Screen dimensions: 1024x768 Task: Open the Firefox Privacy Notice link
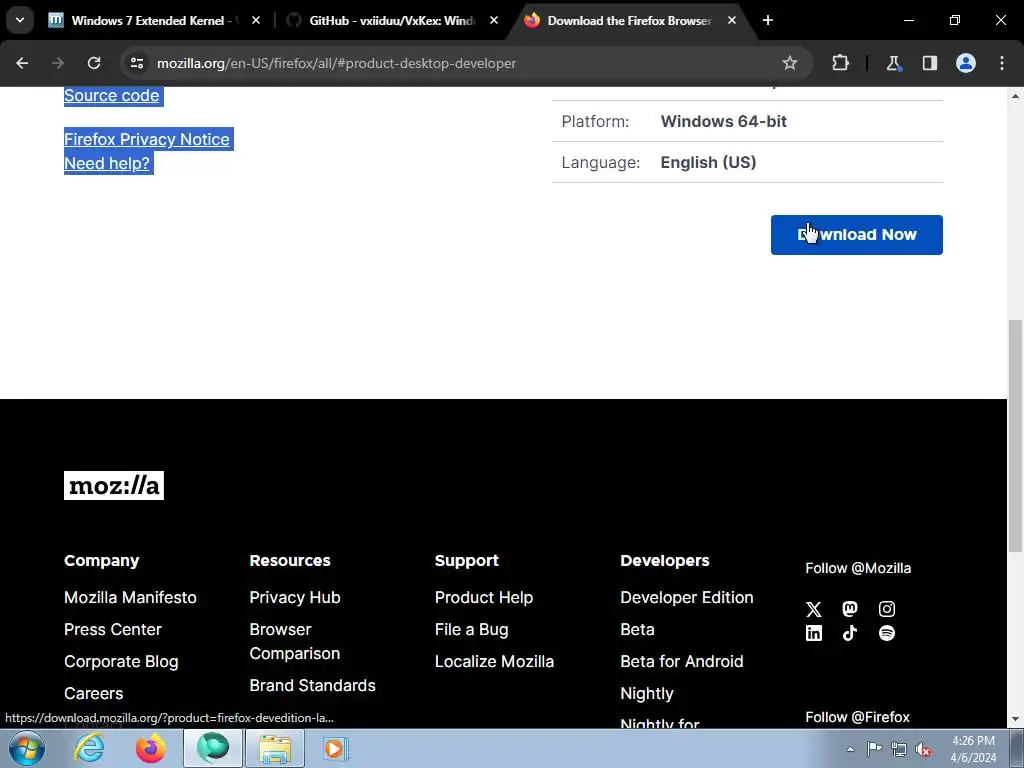point(147,139)
